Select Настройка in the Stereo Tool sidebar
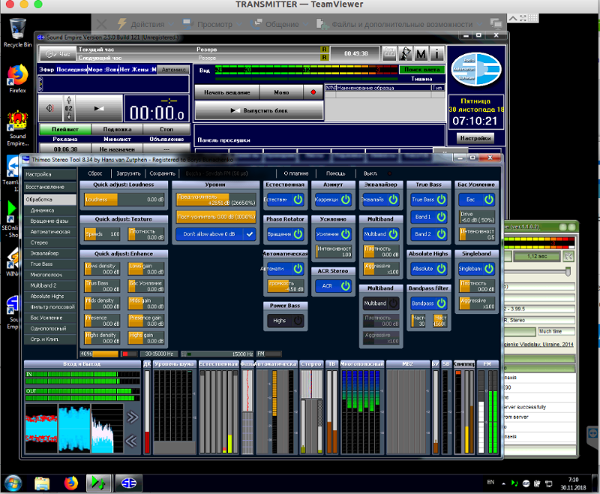 point(50,174)
